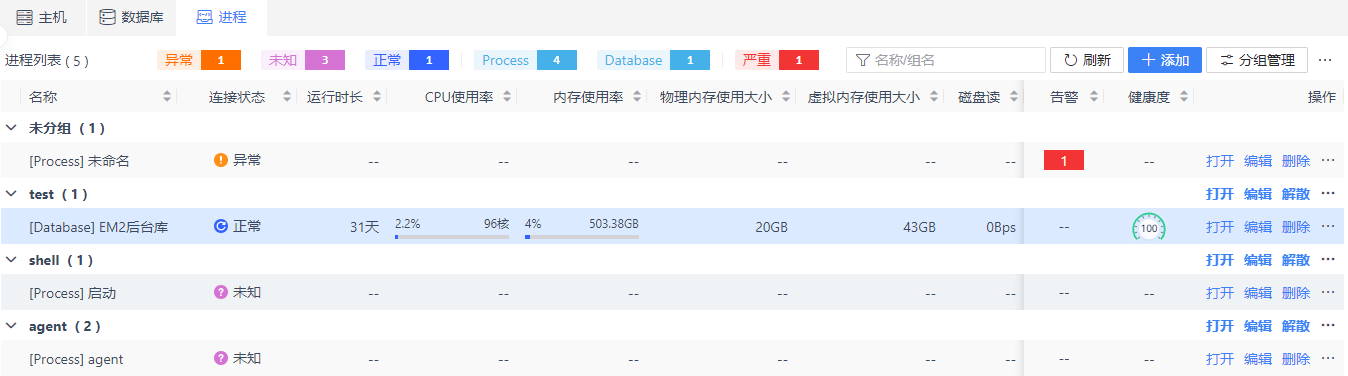Collapse the agent group
1348x376 pixels.
[11, 326]
